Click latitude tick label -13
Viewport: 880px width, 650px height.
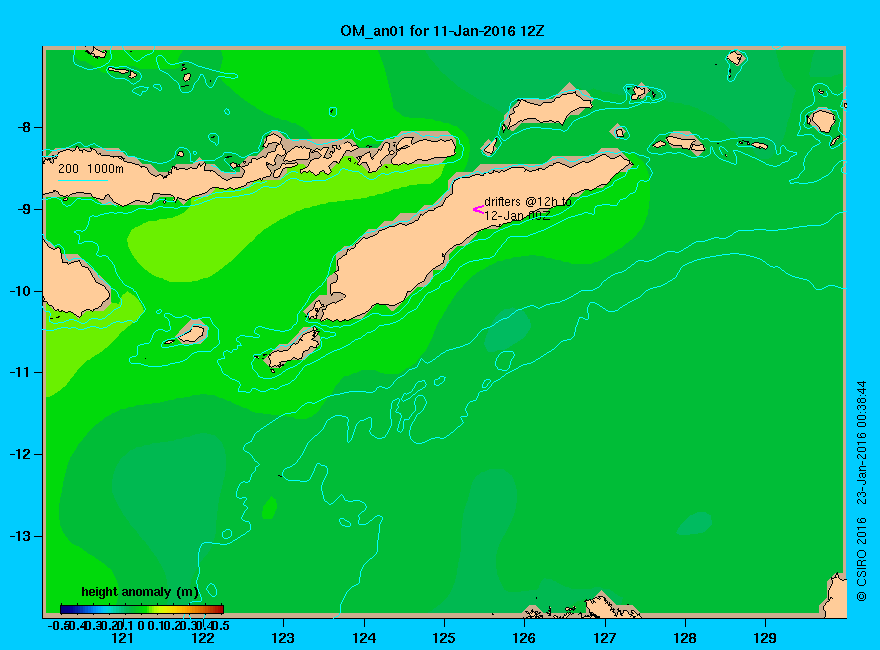pos(20,536)
